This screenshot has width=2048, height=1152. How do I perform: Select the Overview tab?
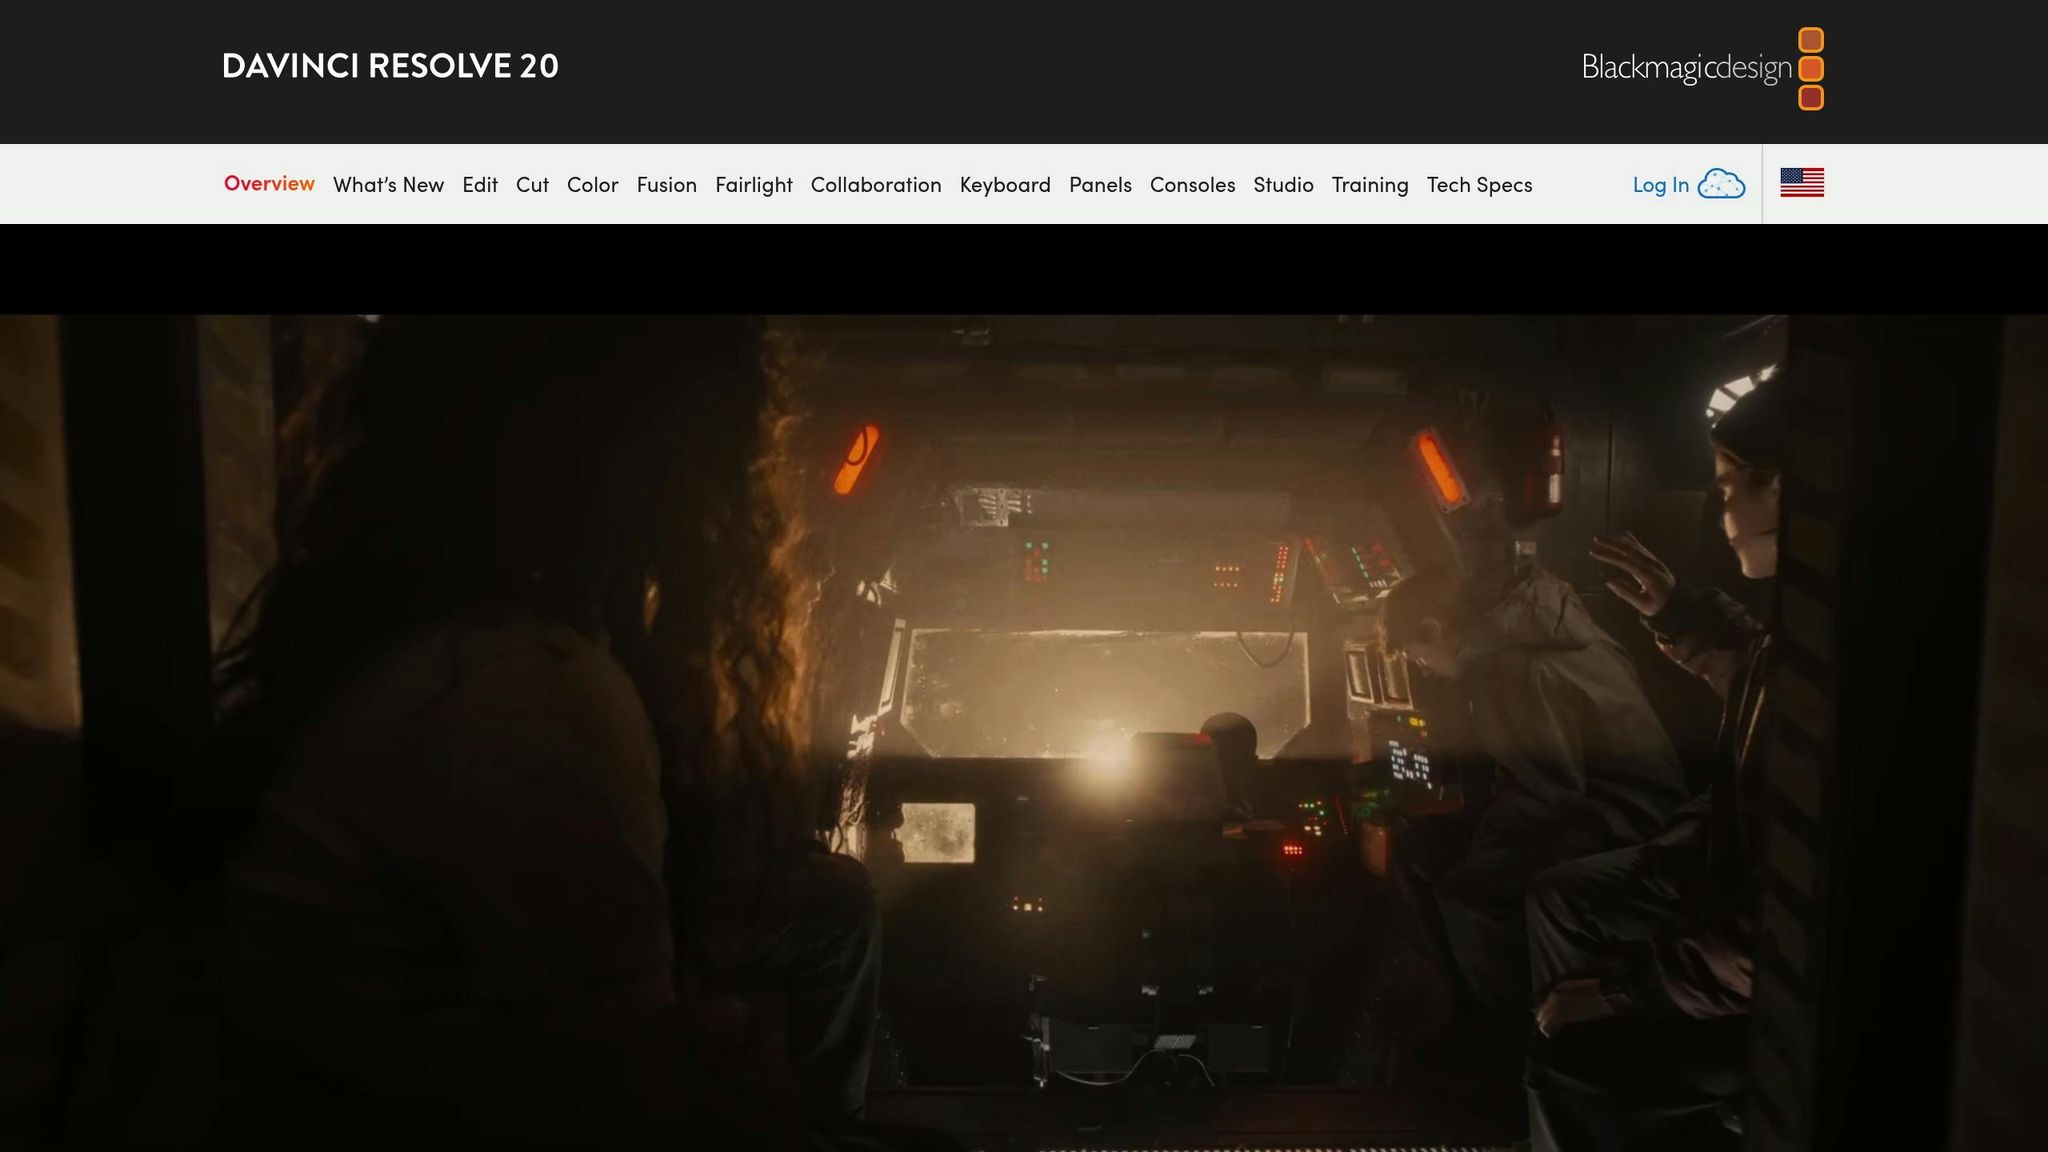point(269,184)
